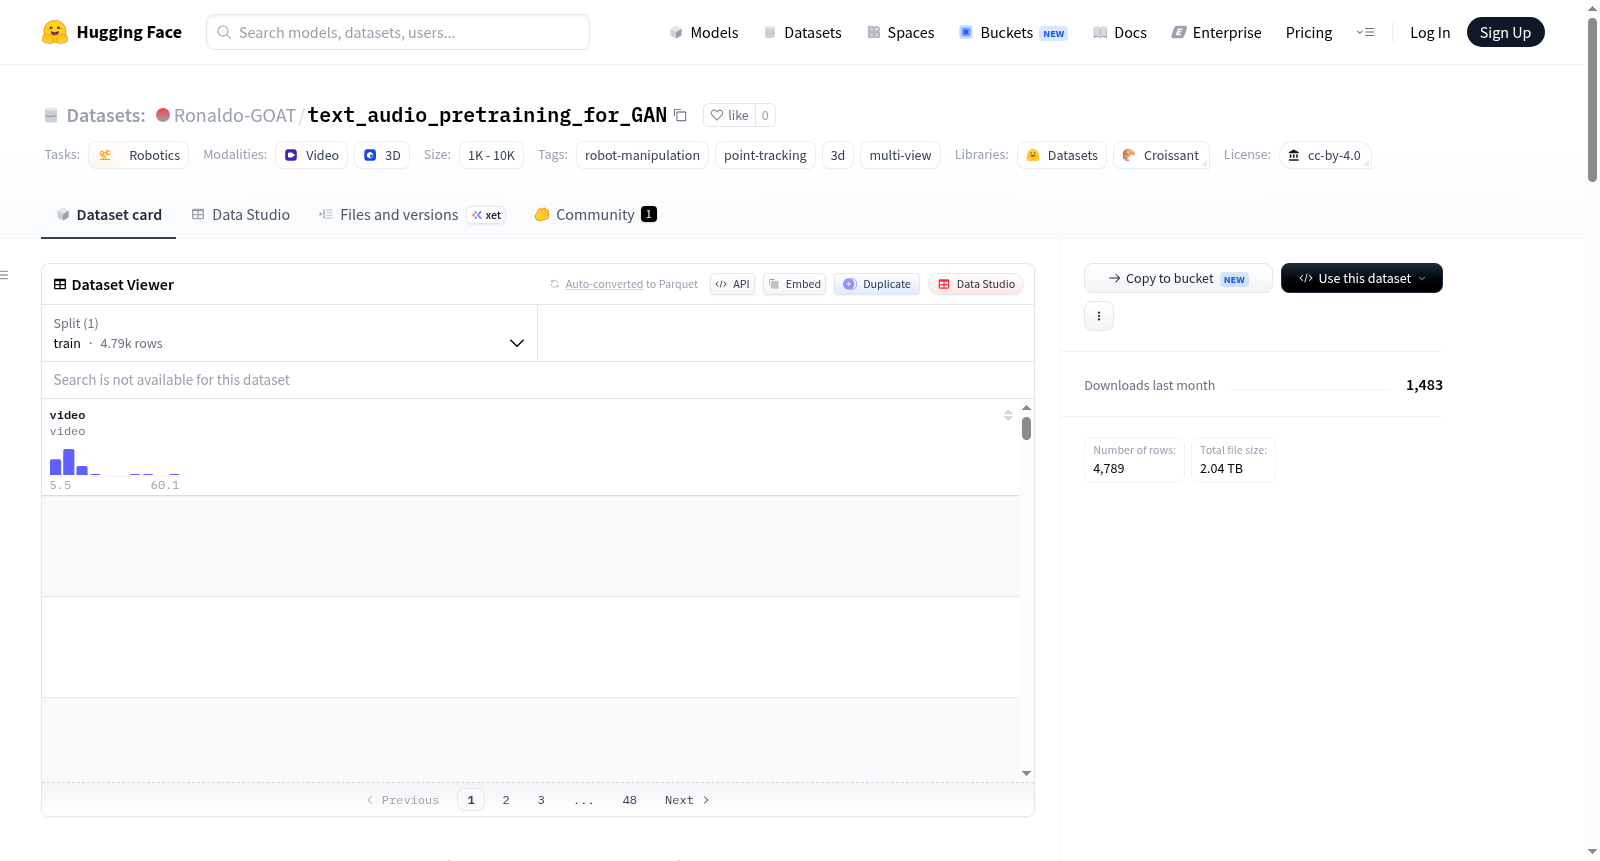
Task: Click the Datasets breadcrumb icon
Action: (x=51, y=115)
